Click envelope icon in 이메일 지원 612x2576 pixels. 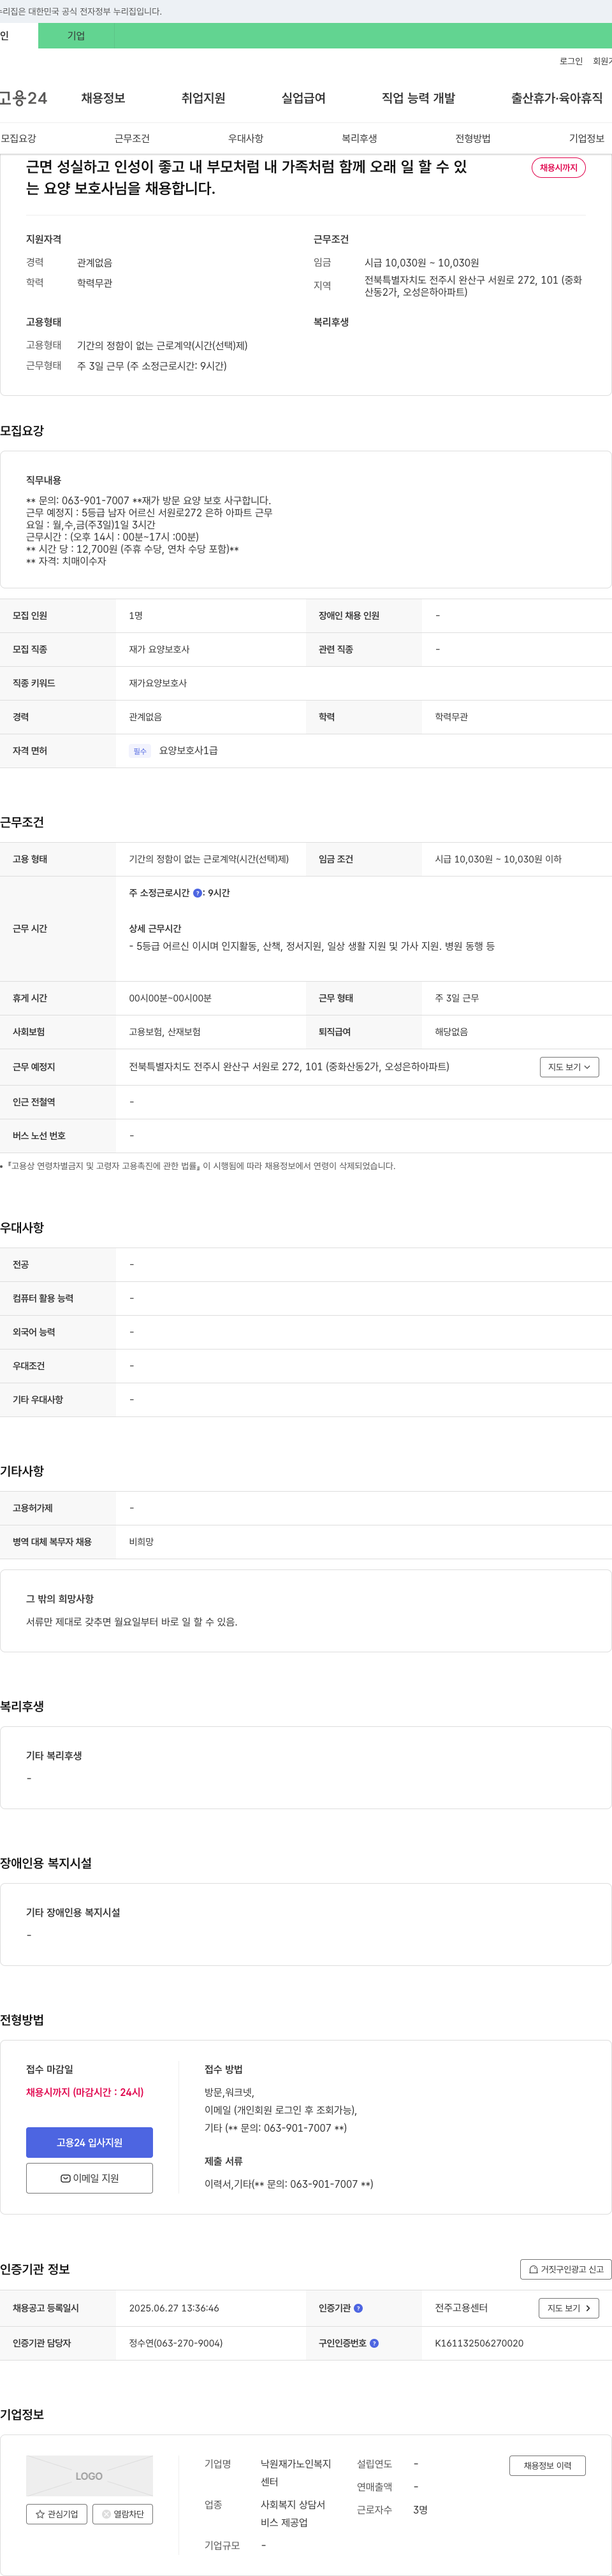point(65,2178)
